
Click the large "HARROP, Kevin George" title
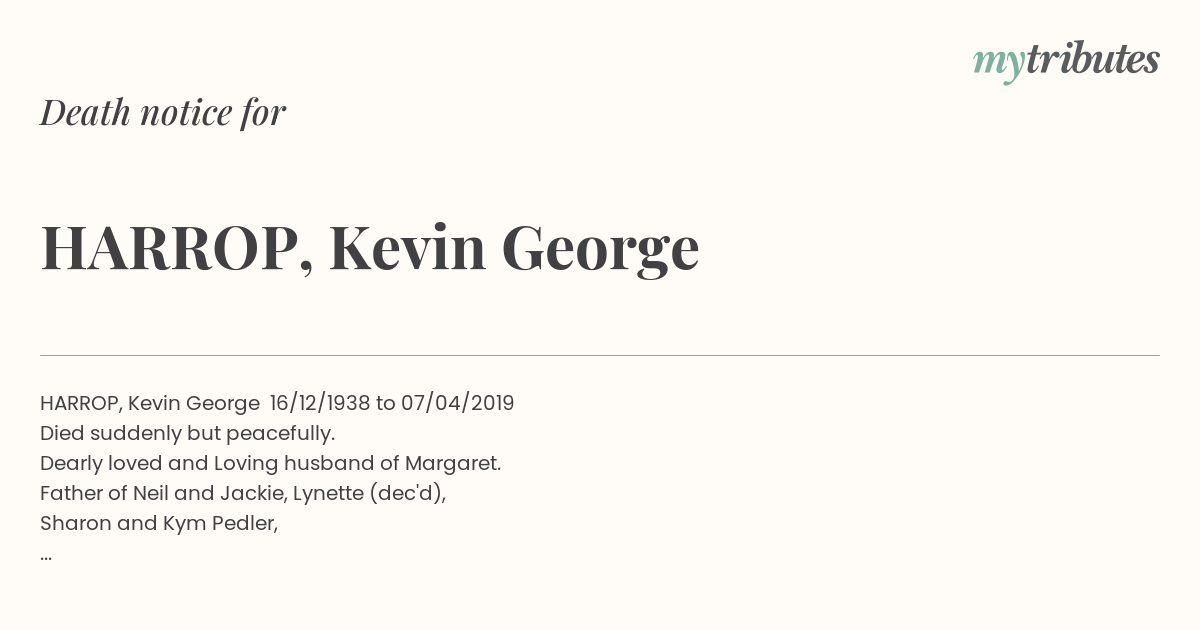(x=369, y=248)
